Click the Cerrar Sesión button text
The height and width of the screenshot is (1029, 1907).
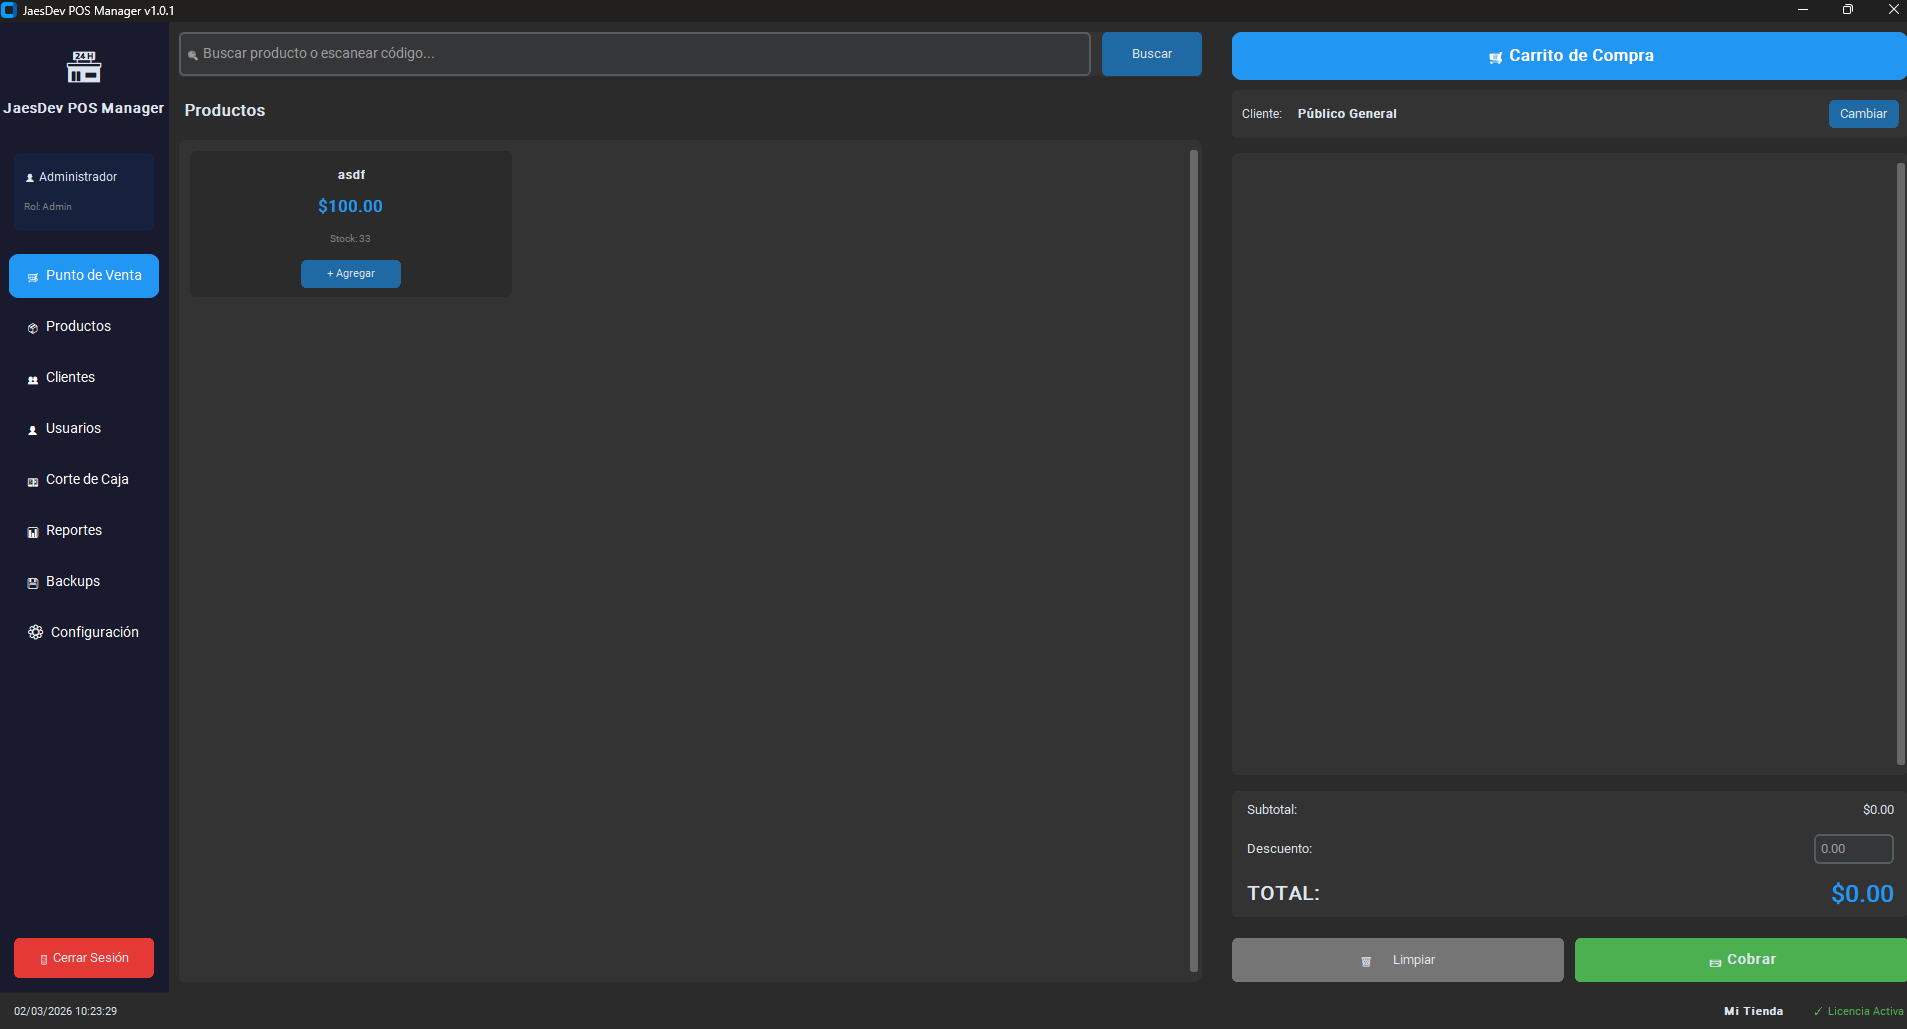[x=91, y=958]
